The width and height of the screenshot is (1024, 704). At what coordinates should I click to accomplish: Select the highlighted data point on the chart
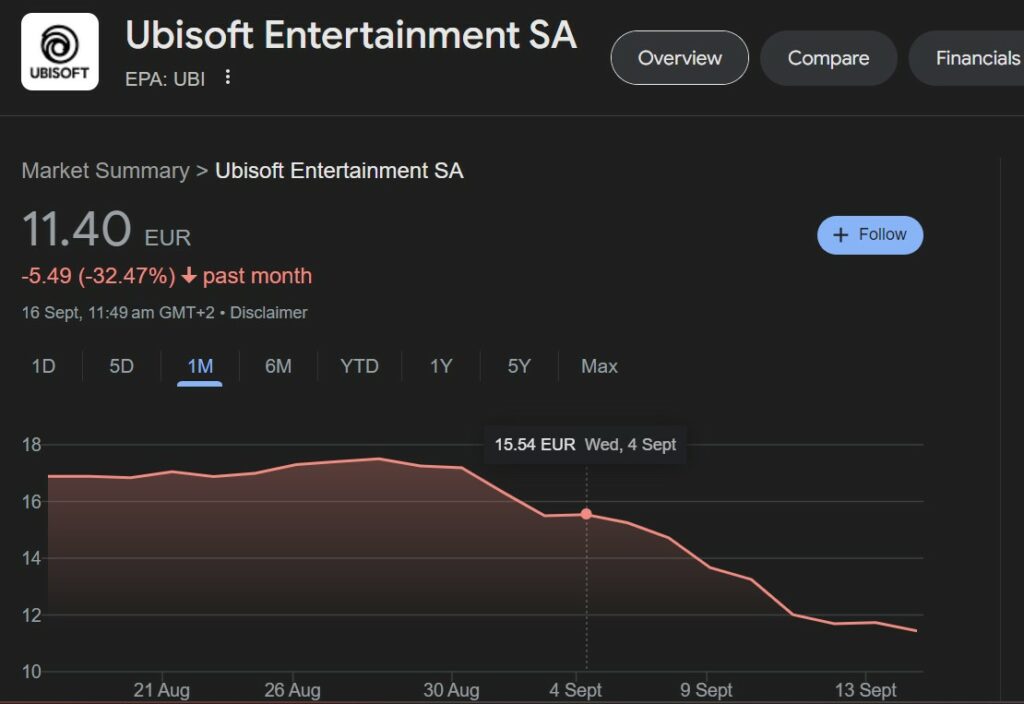pyautogui.click(x=585, y=513)
